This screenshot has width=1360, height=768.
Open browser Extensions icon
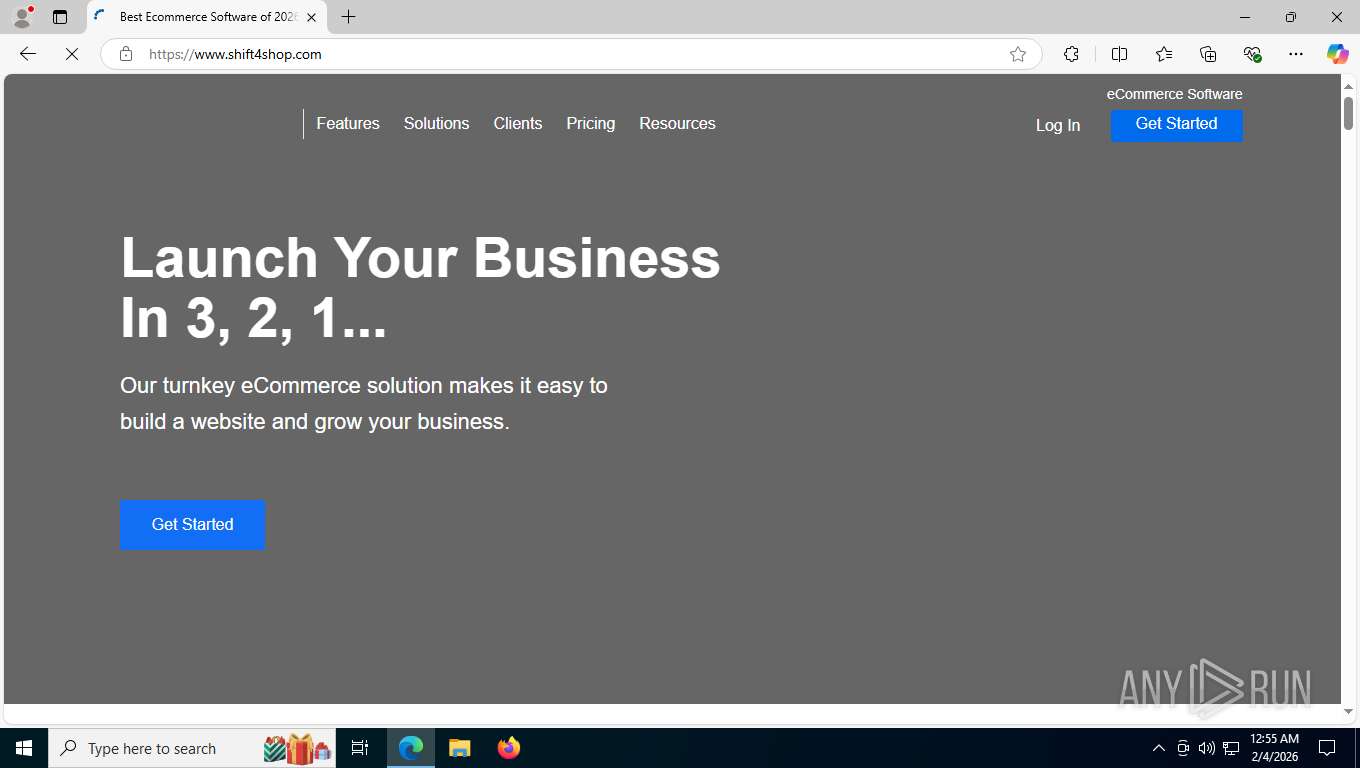1071,54
